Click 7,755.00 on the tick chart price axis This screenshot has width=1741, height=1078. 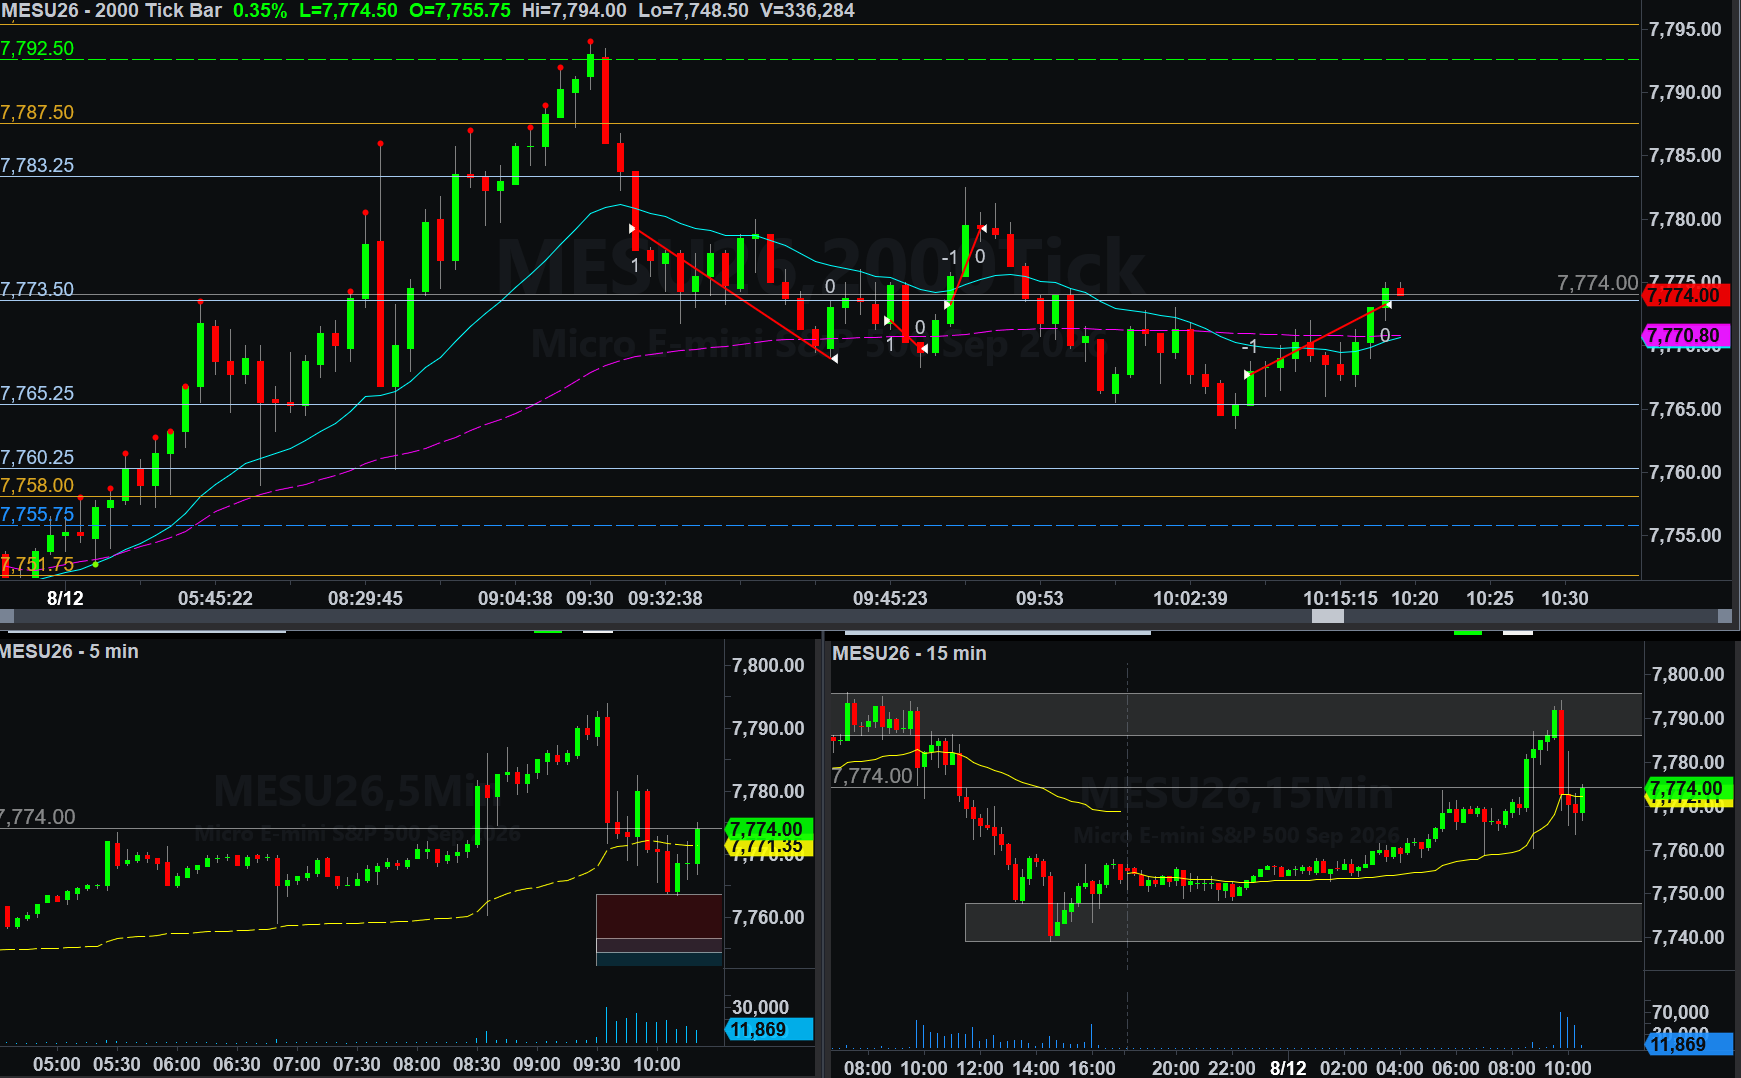coord(1685,536)
